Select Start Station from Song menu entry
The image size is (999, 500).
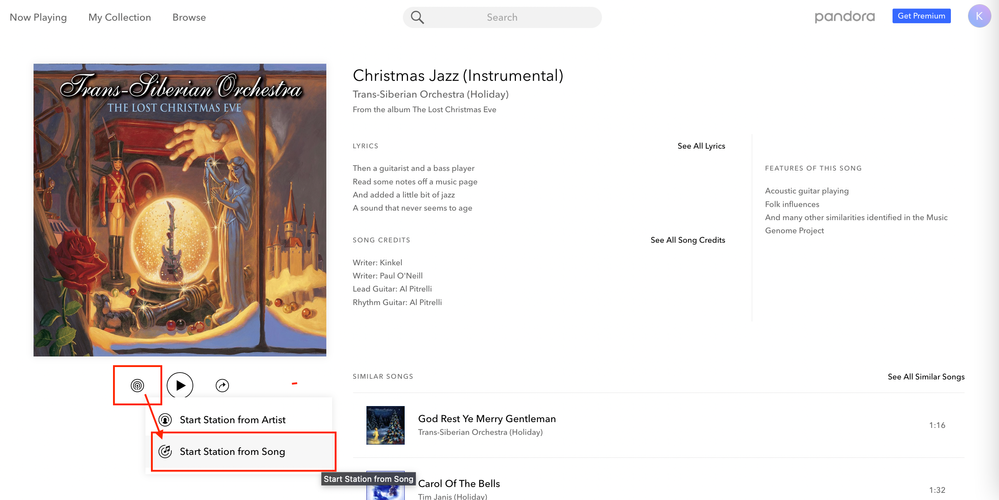[243, 452]
